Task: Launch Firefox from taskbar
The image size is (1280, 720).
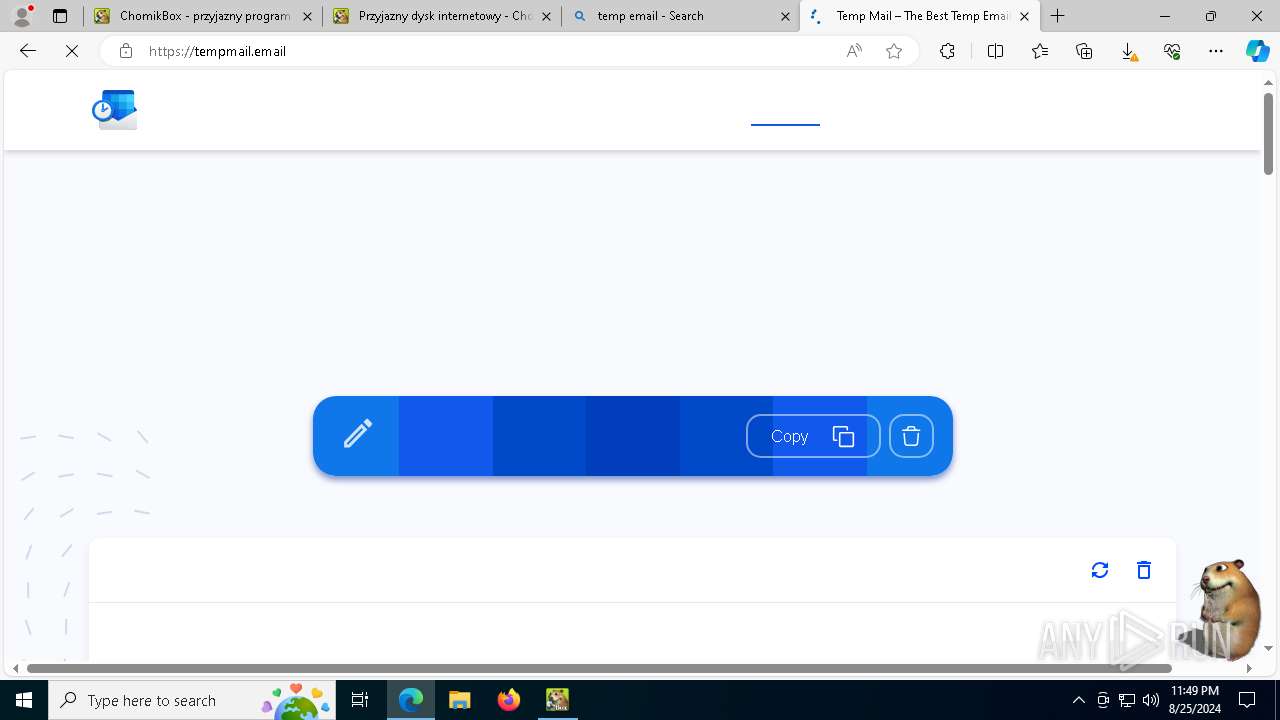Action: (x=509, y=700)
